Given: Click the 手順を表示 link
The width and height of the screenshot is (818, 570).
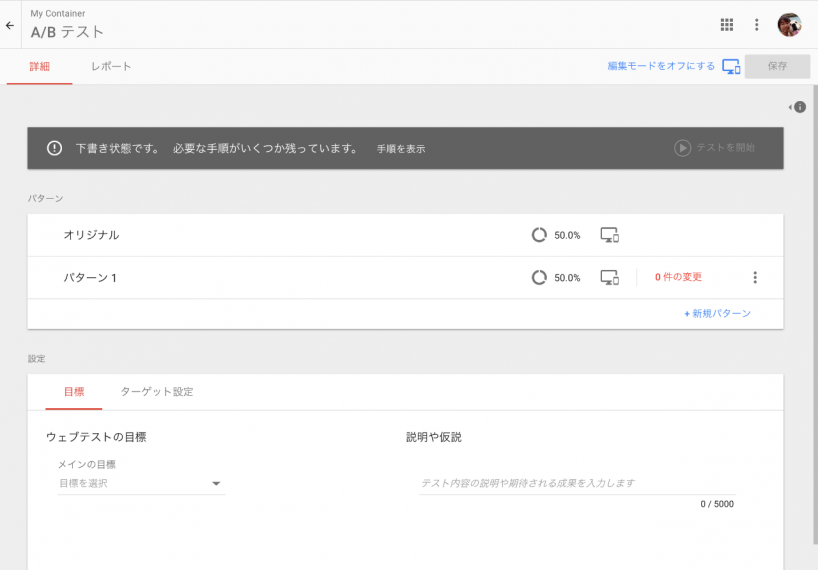Looking at the screenshot, I should coord(400,149).
